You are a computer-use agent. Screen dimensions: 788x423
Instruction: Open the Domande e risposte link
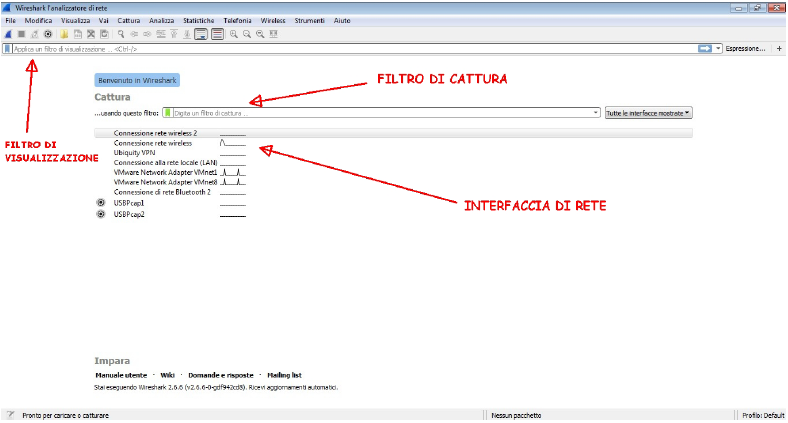pos(221,375)
